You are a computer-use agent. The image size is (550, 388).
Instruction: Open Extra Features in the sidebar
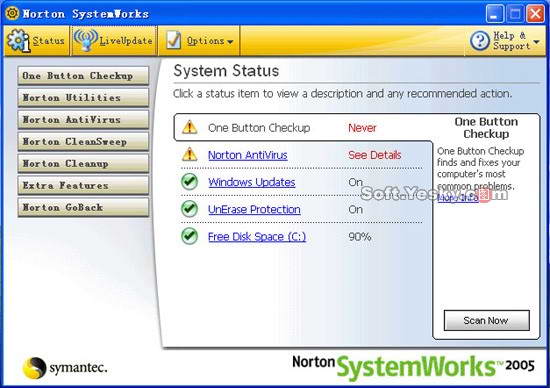click(x=83, y=185)
